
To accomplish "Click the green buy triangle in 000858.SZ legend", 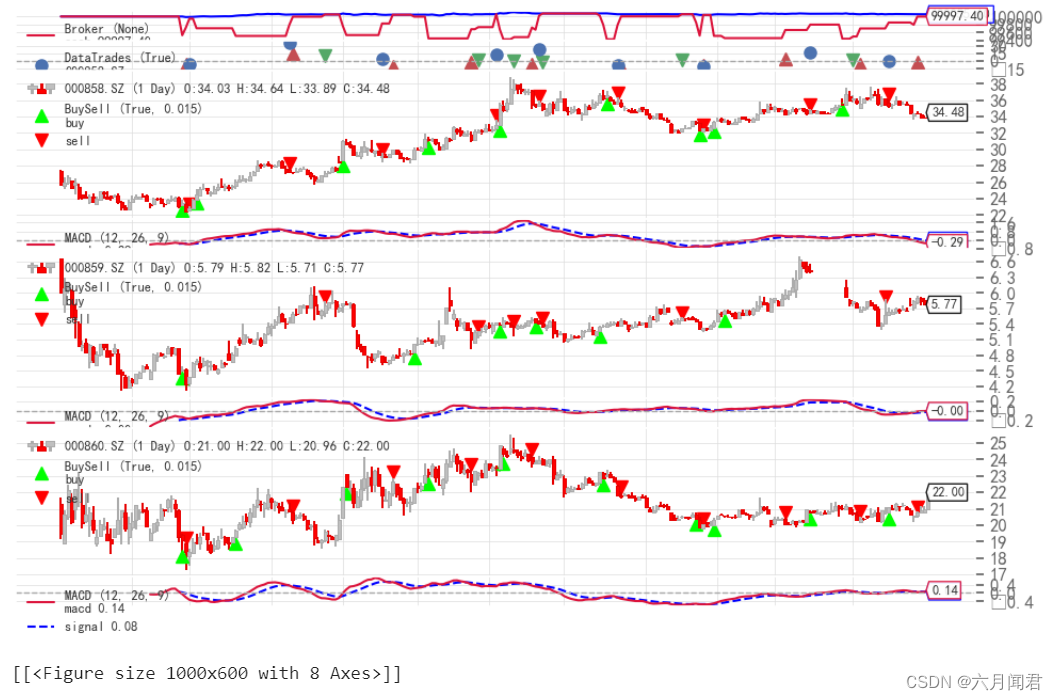I will (x=42, y=117).
